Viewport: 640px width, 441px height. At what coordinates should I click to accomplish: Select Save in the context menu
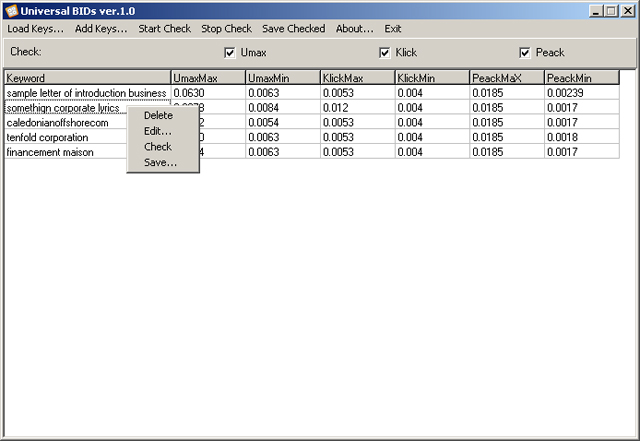(x=160, y=162)
